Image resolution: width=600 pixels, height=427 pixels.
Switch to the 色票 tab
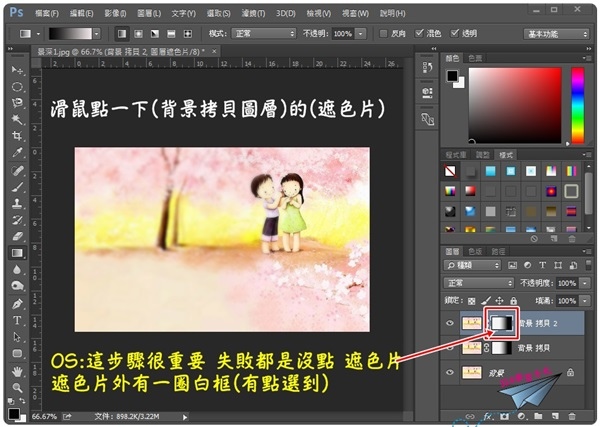(475, 58)
